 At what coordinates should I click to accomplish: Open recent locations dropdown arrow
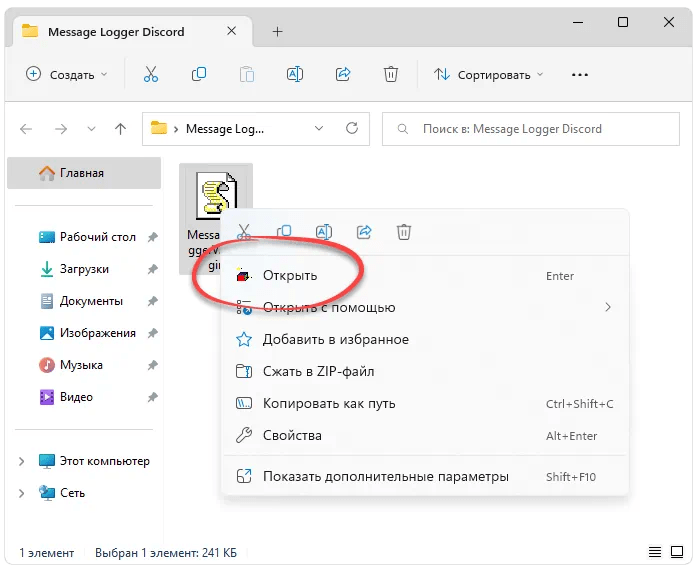pyautogui.click(x=91, y=129)
